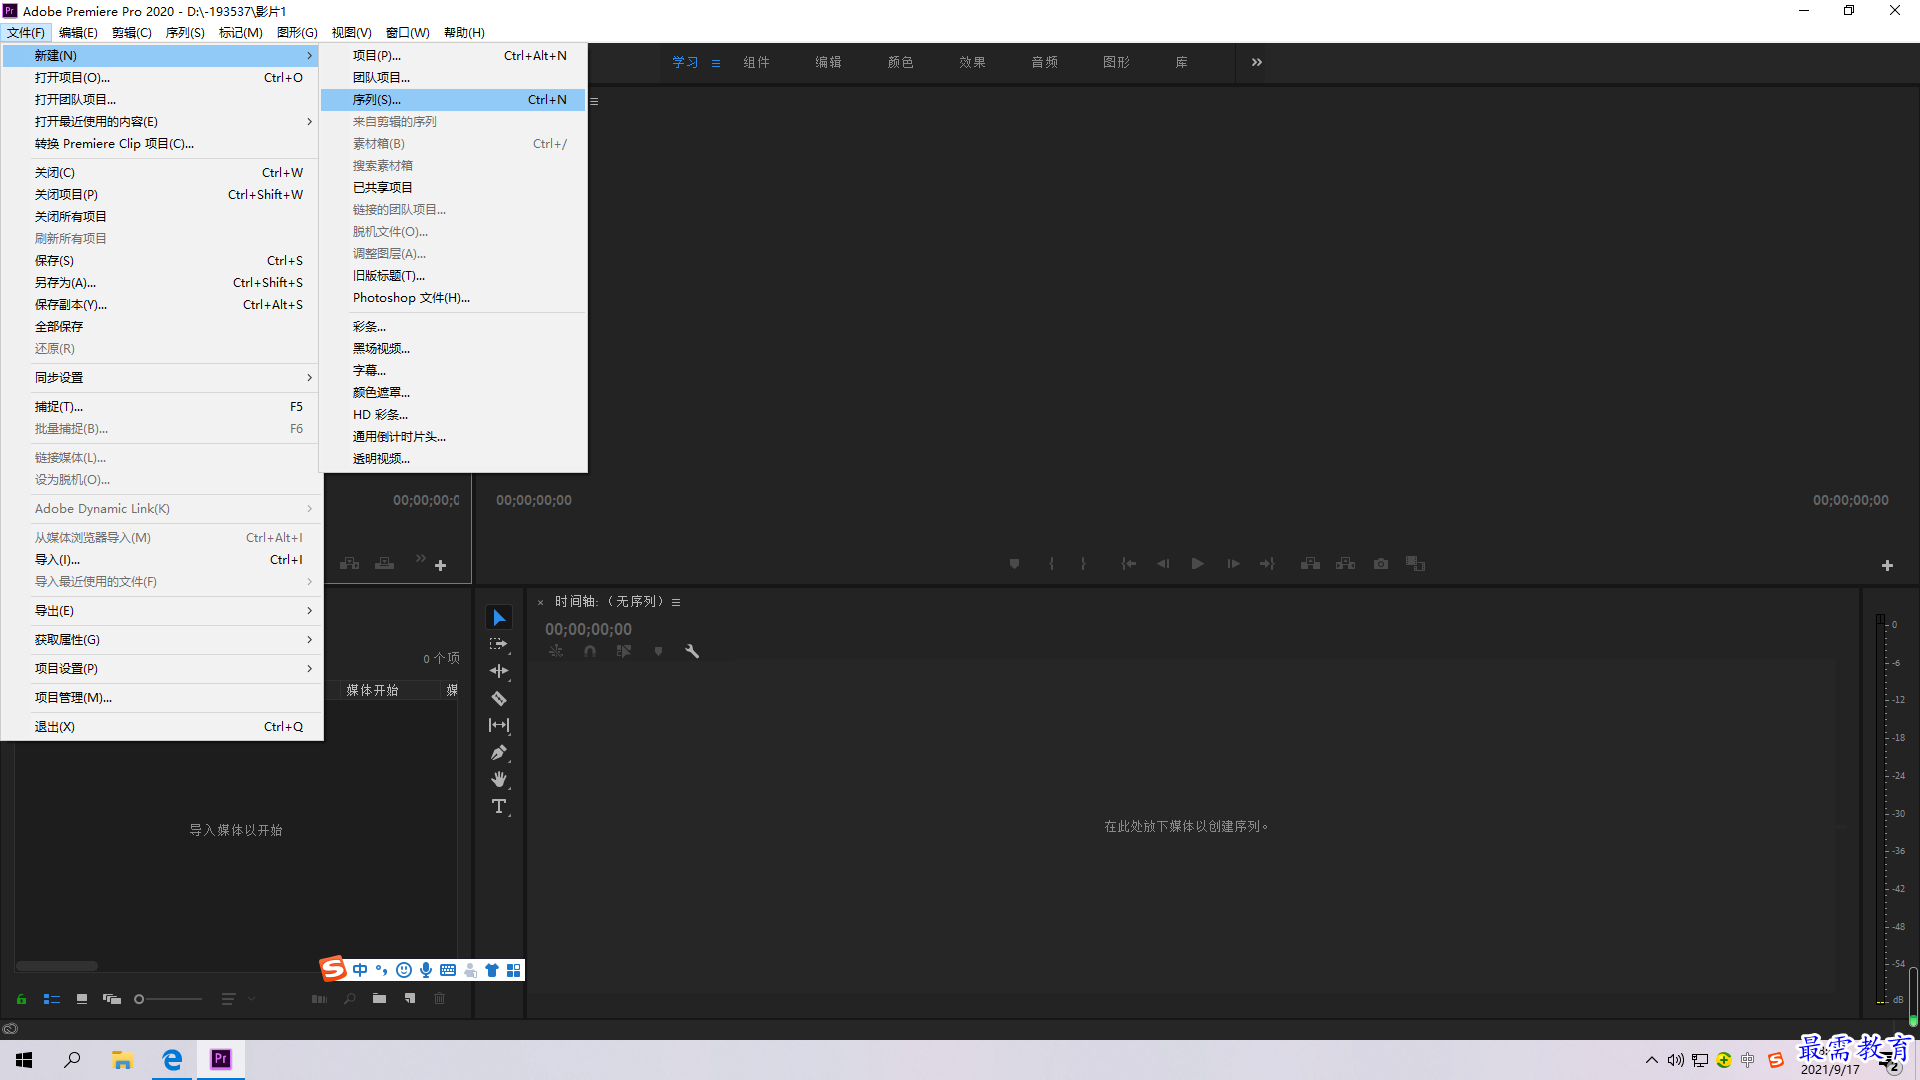Click project panel horizontal scrollbar

click(57, 966)
